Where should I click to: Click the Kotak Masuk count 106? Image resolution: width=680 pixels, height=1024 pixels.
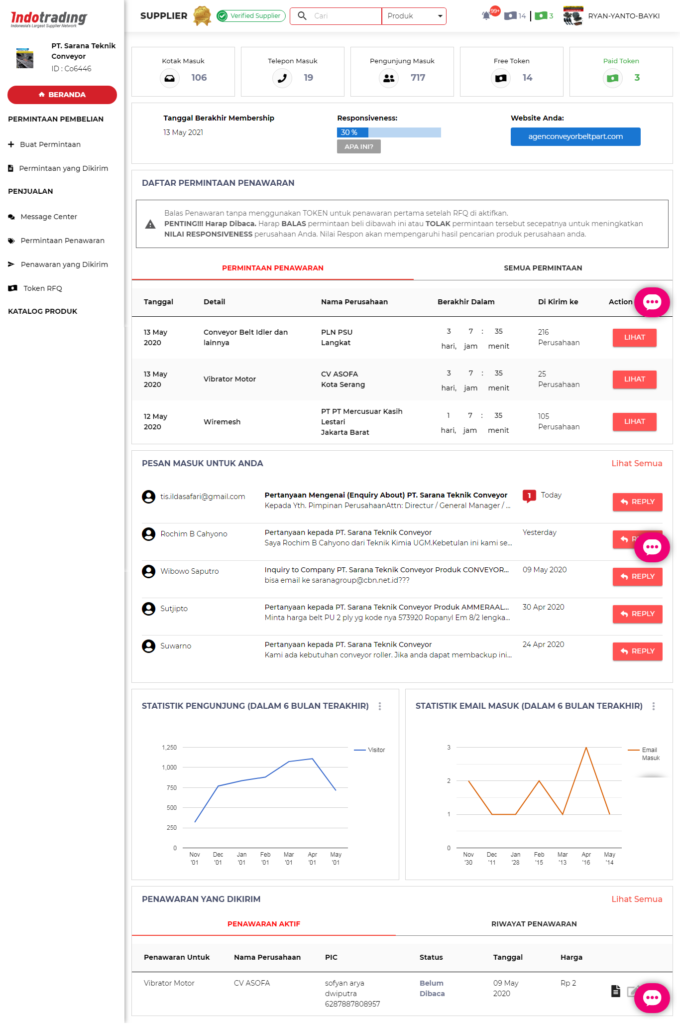(x=199, y=78)
